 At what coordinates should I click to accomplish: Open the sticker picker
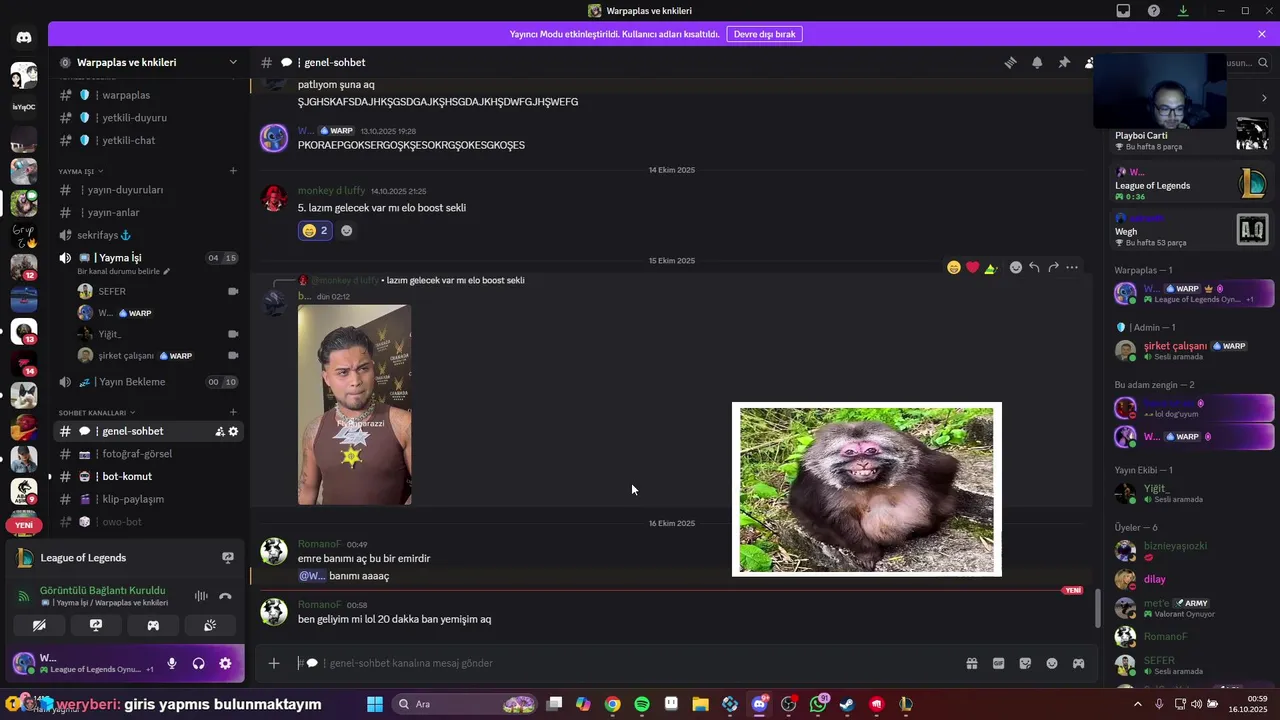pos(1025,663)
